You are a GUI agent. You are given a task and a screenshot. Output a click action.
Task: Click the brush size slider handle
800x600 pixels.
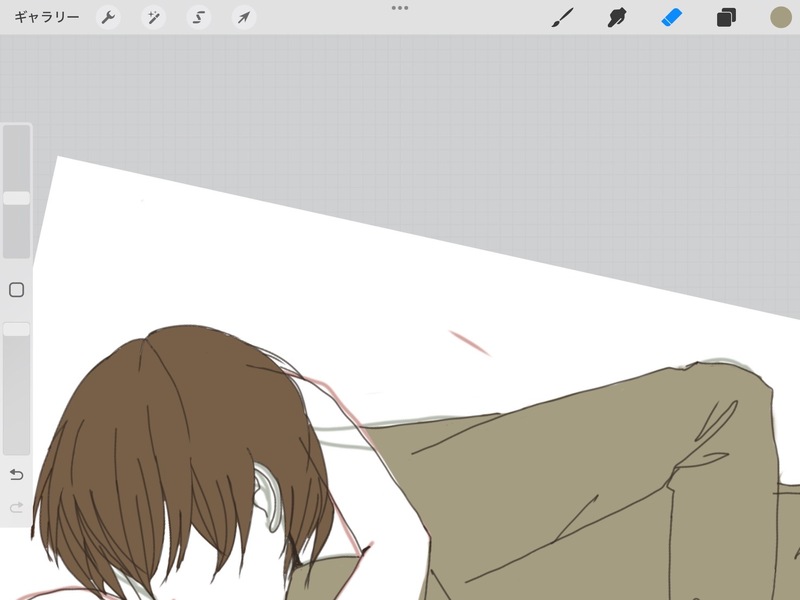click(17, 198)
